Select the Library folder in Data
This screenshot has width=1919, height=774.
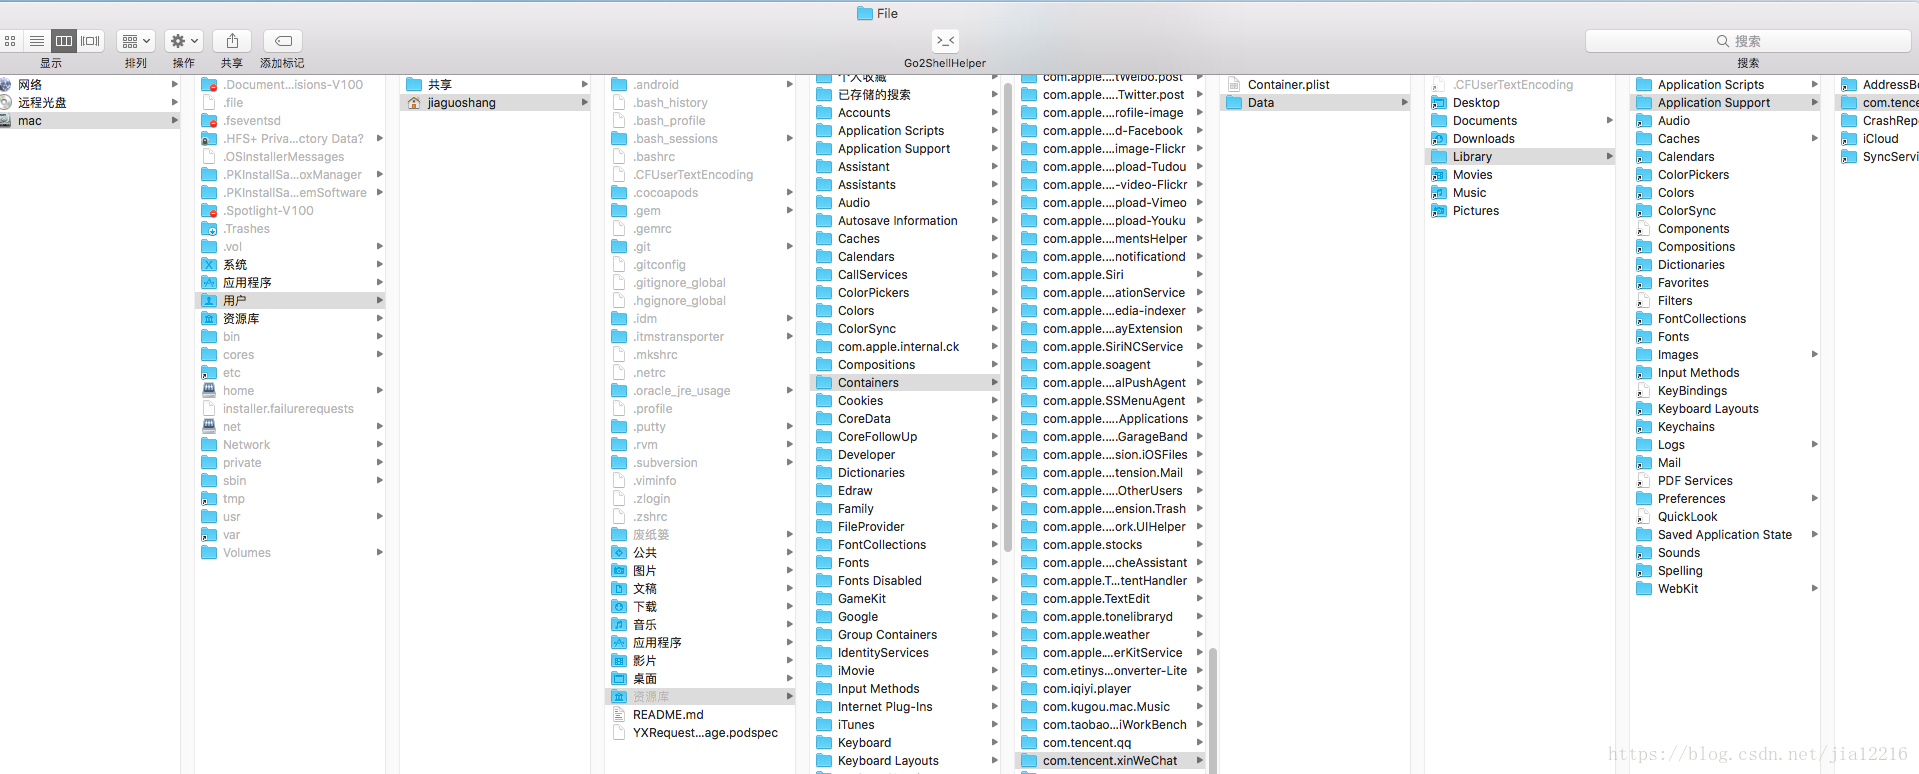[x=1520, y=157]
